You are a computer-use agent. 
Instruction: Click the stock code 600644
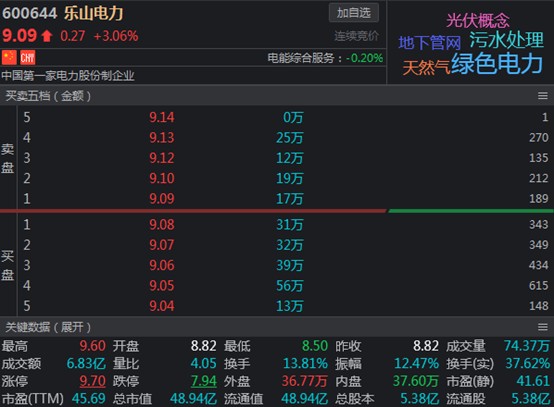pyautogui.click(x=30, y=13)
